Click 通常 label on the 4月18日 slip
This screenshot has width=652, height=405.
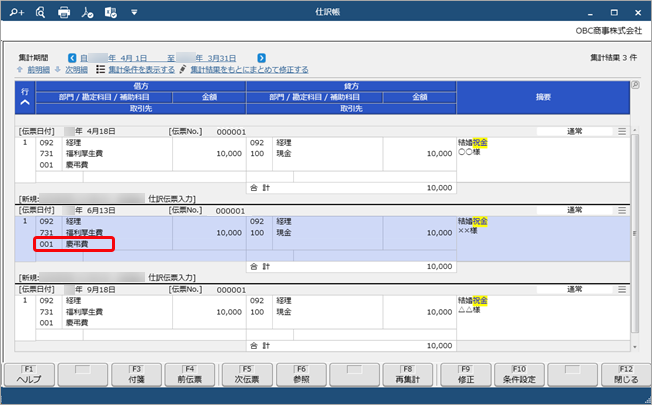[x=575, y=131]
